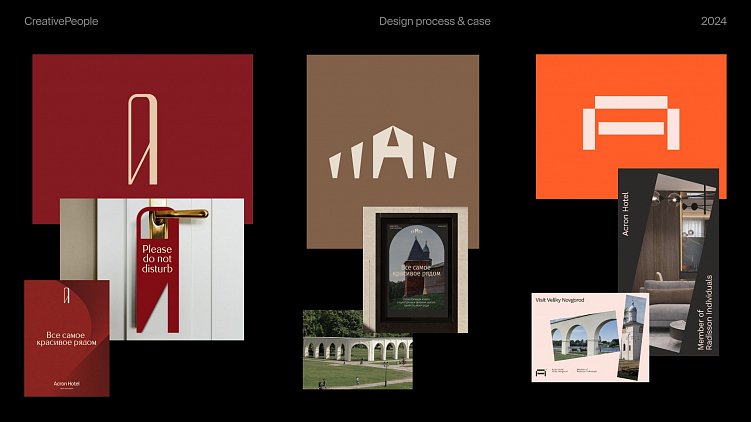The height and width of the screenshot is (422, 751).
Task: Click the 2024 year label
Action: tap(714, 21)
